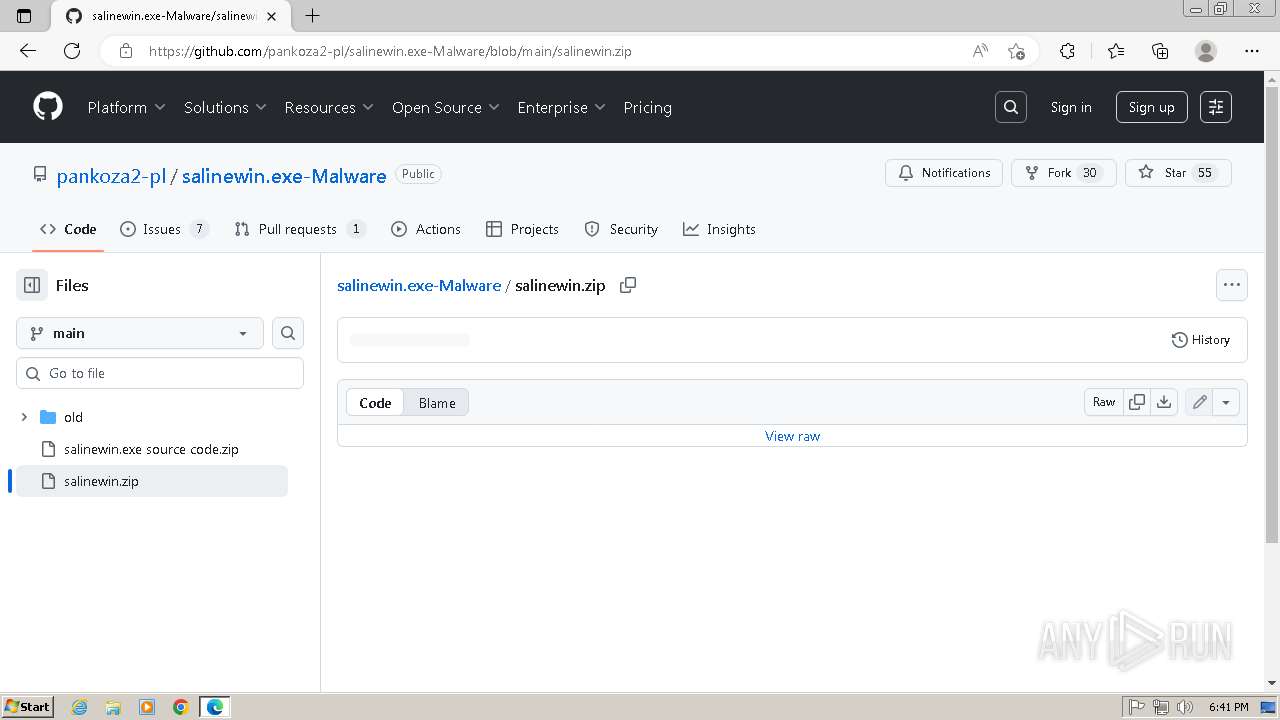The width and height of the screenshot is (1280, 720).
Task: Download the raw salinewin.zip file
Action: (1164, 402)
